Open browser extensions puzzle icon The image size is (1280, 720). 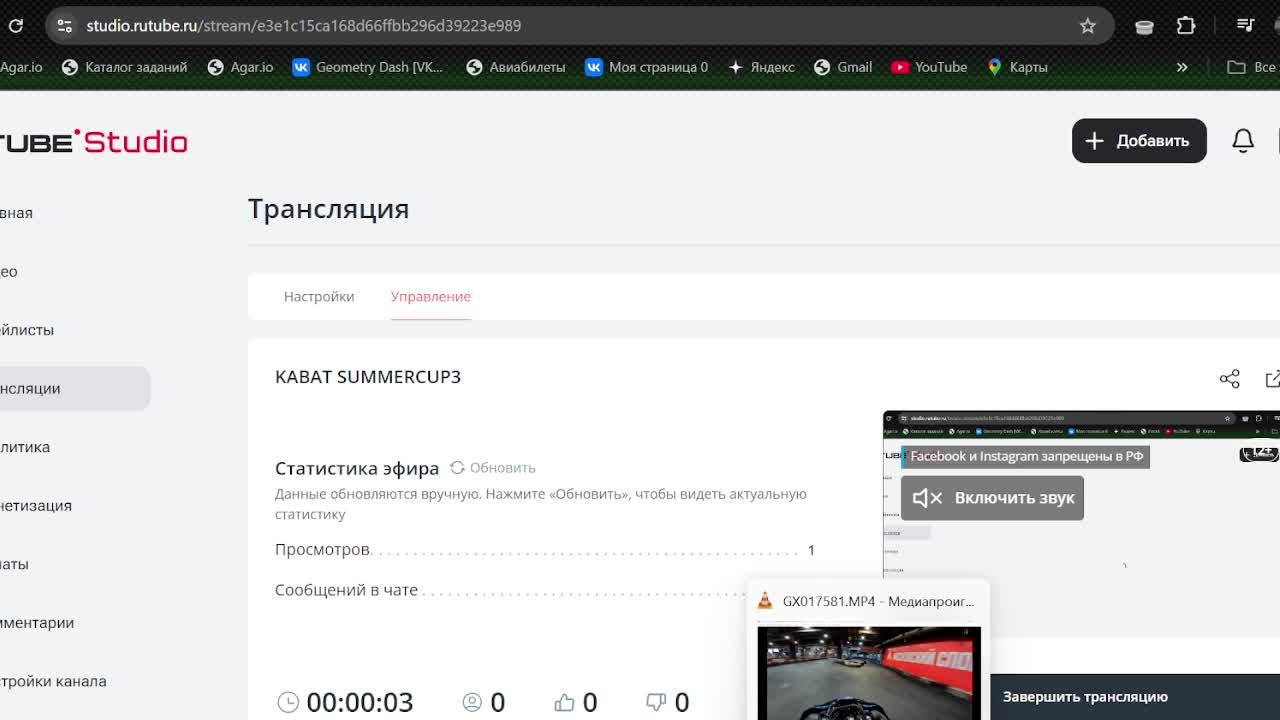(x=1186, y=26)
